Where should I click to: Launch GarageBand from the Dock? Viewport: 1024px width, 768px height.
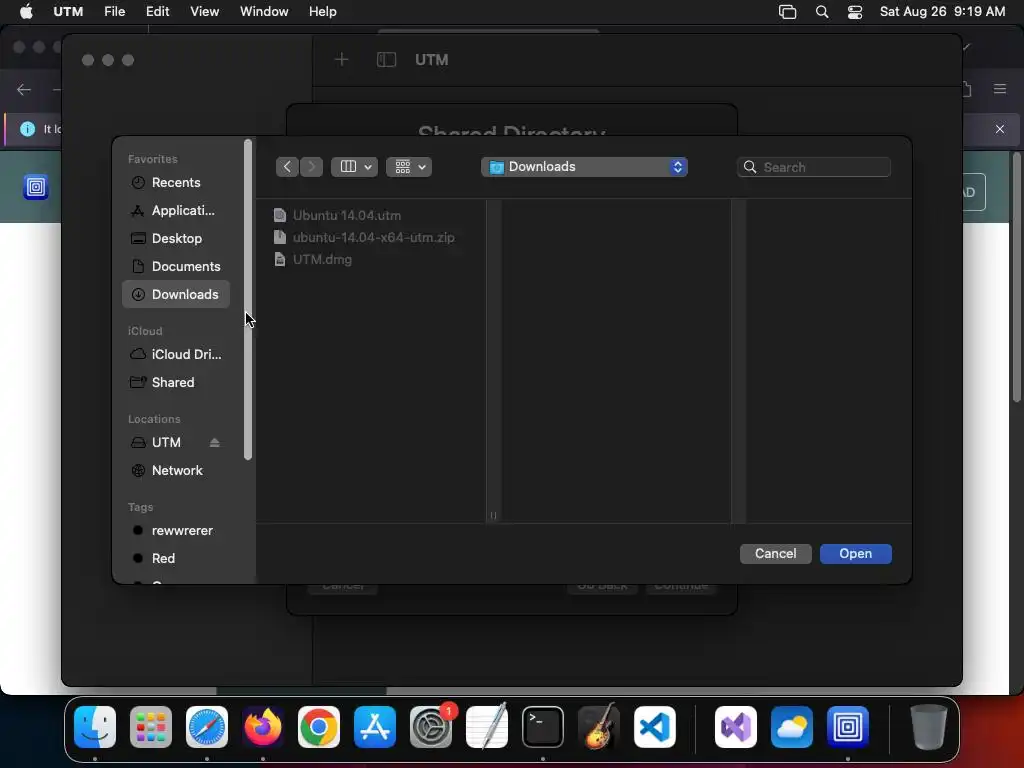[x=599, y=727]
